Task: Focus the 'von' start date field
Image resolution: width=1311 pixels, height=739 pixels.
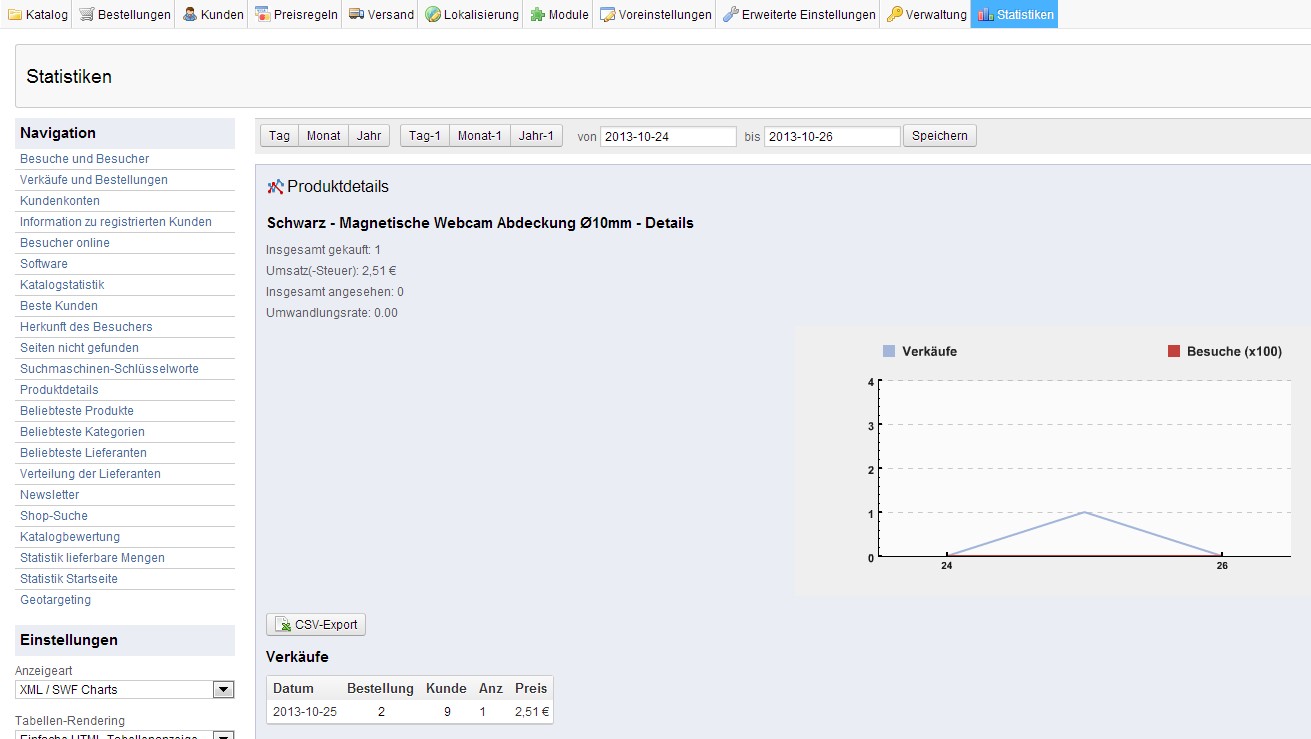Action: coord(669,137)
